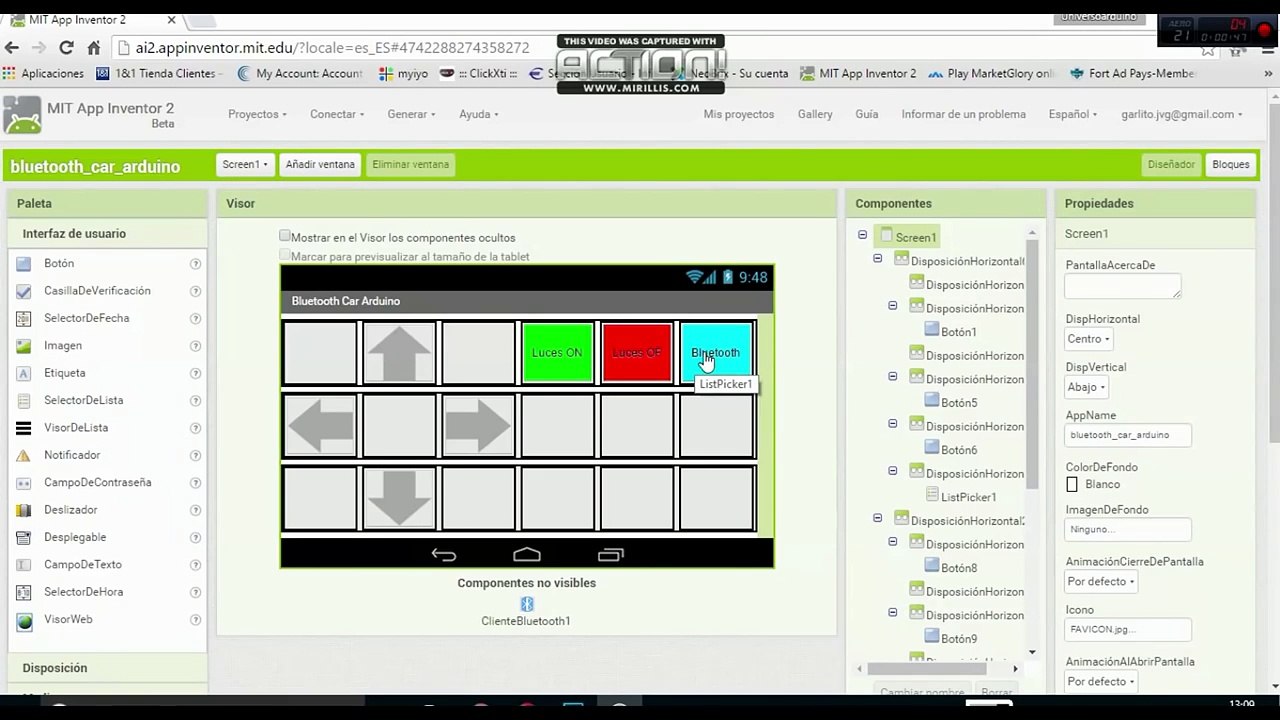1280x720 pixels.
Task: Select the SelectorDeHora palette icon
Action: coord(24,592)
